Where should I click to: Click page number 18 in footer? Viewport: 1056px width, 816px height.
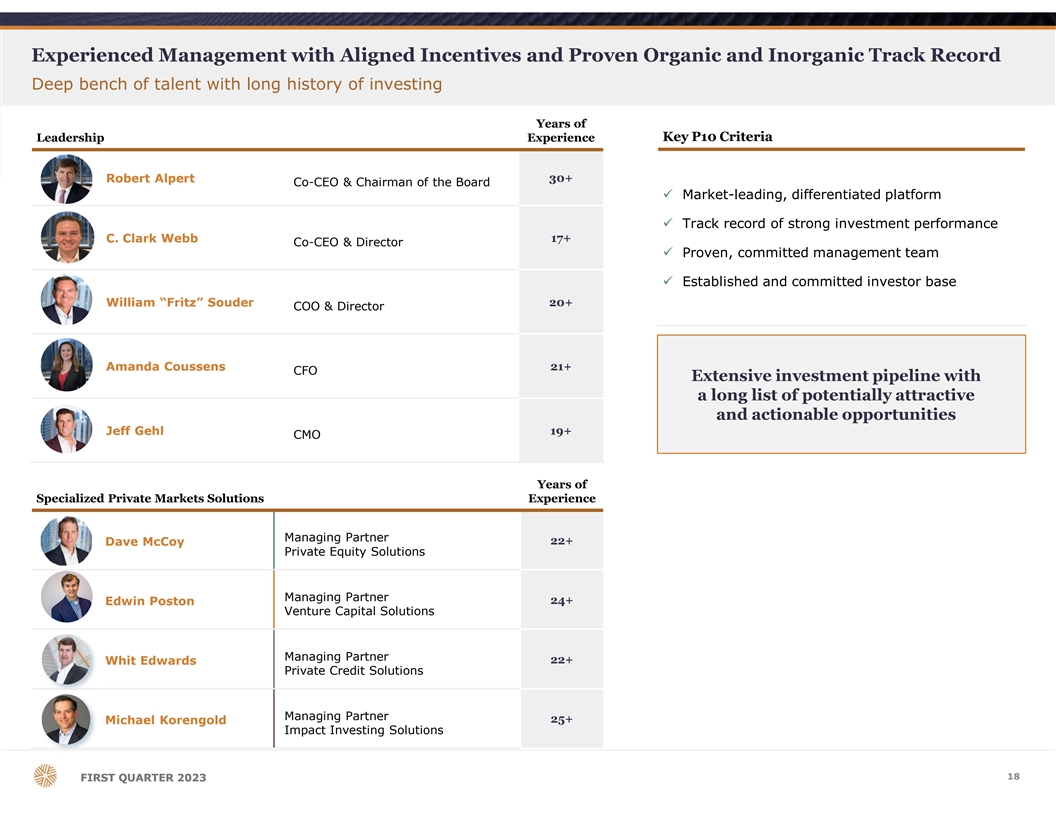[1013, 777]
